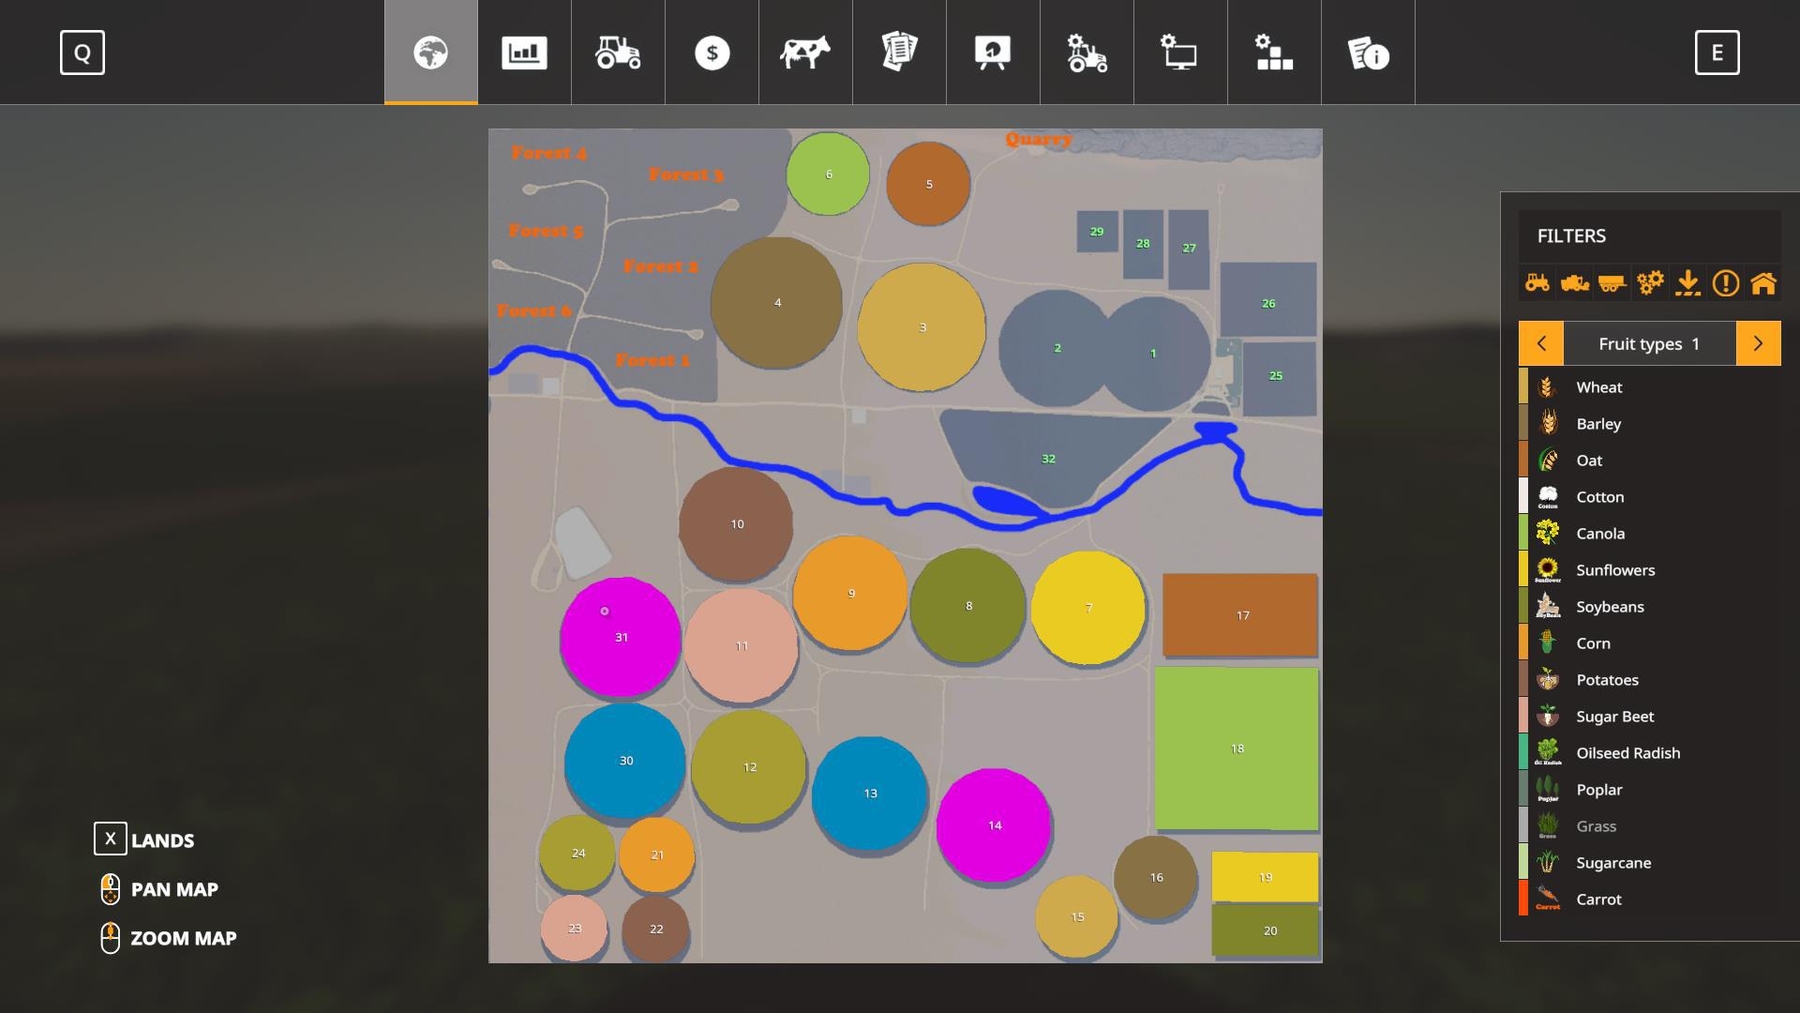Open the monitor display settings tab
1800x1013 pixels.
[x=1180, y=53]
